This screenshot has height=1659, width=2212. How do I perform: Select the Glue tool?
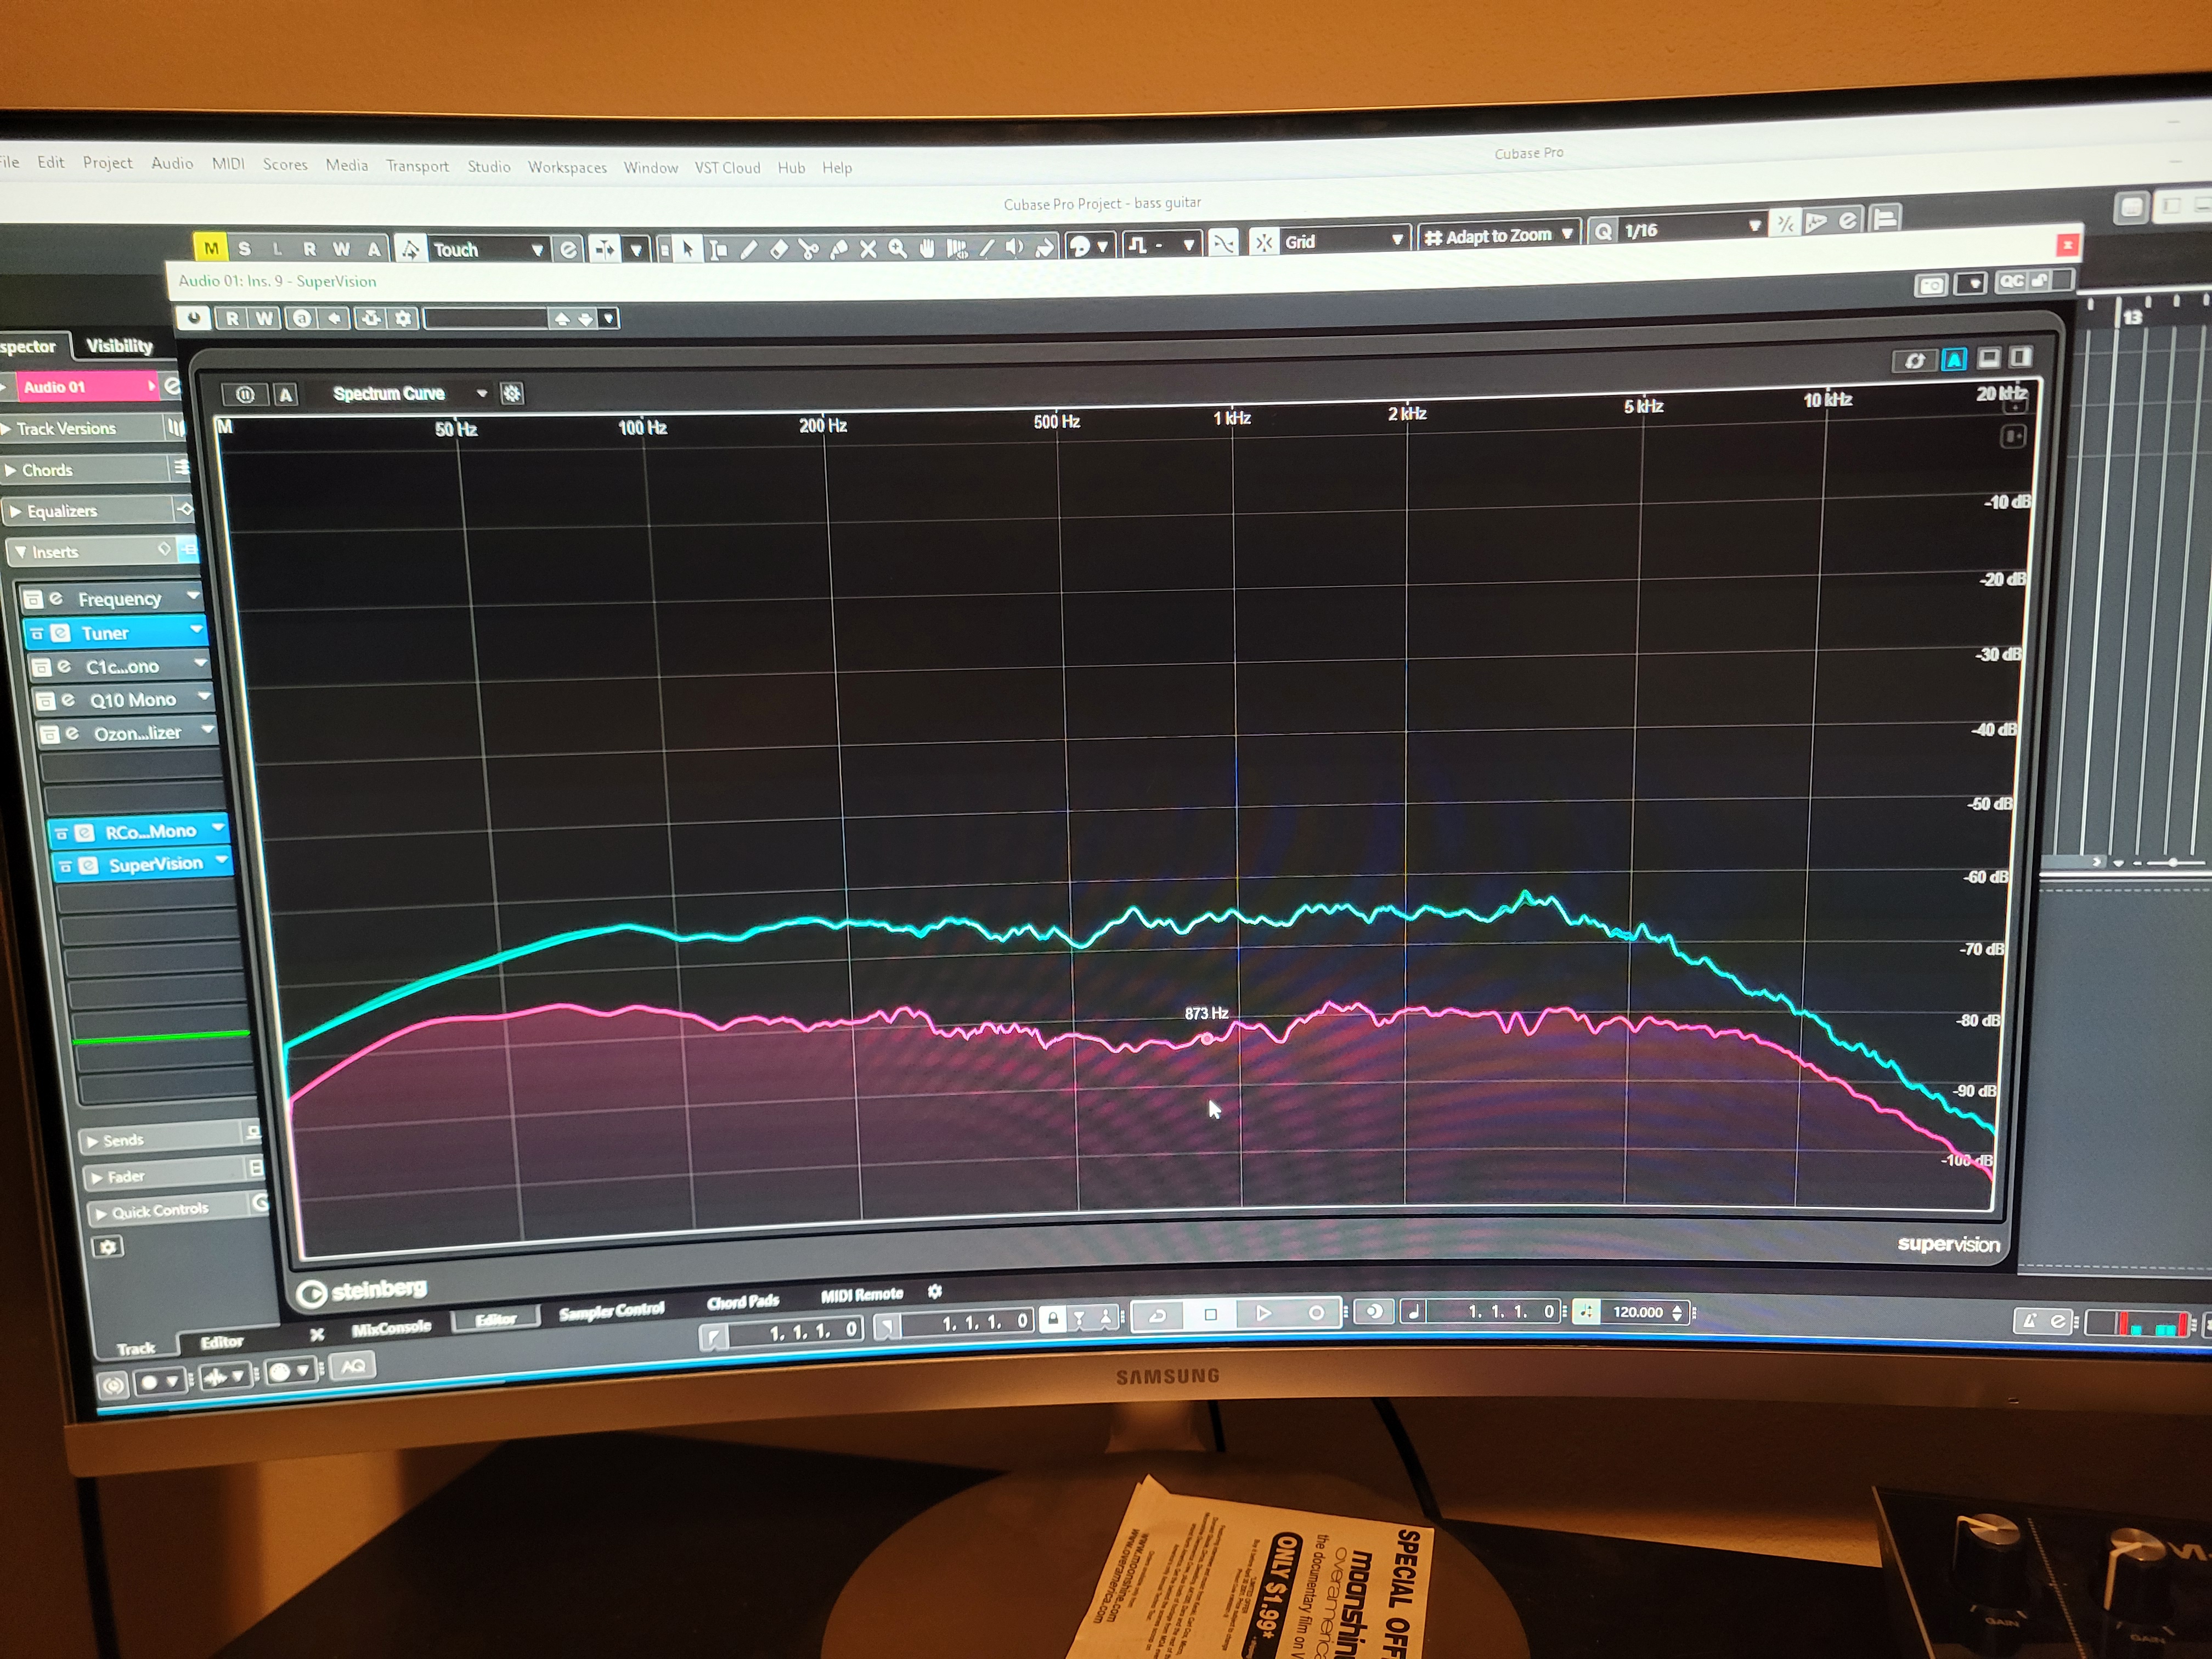[x=838, y=248]
